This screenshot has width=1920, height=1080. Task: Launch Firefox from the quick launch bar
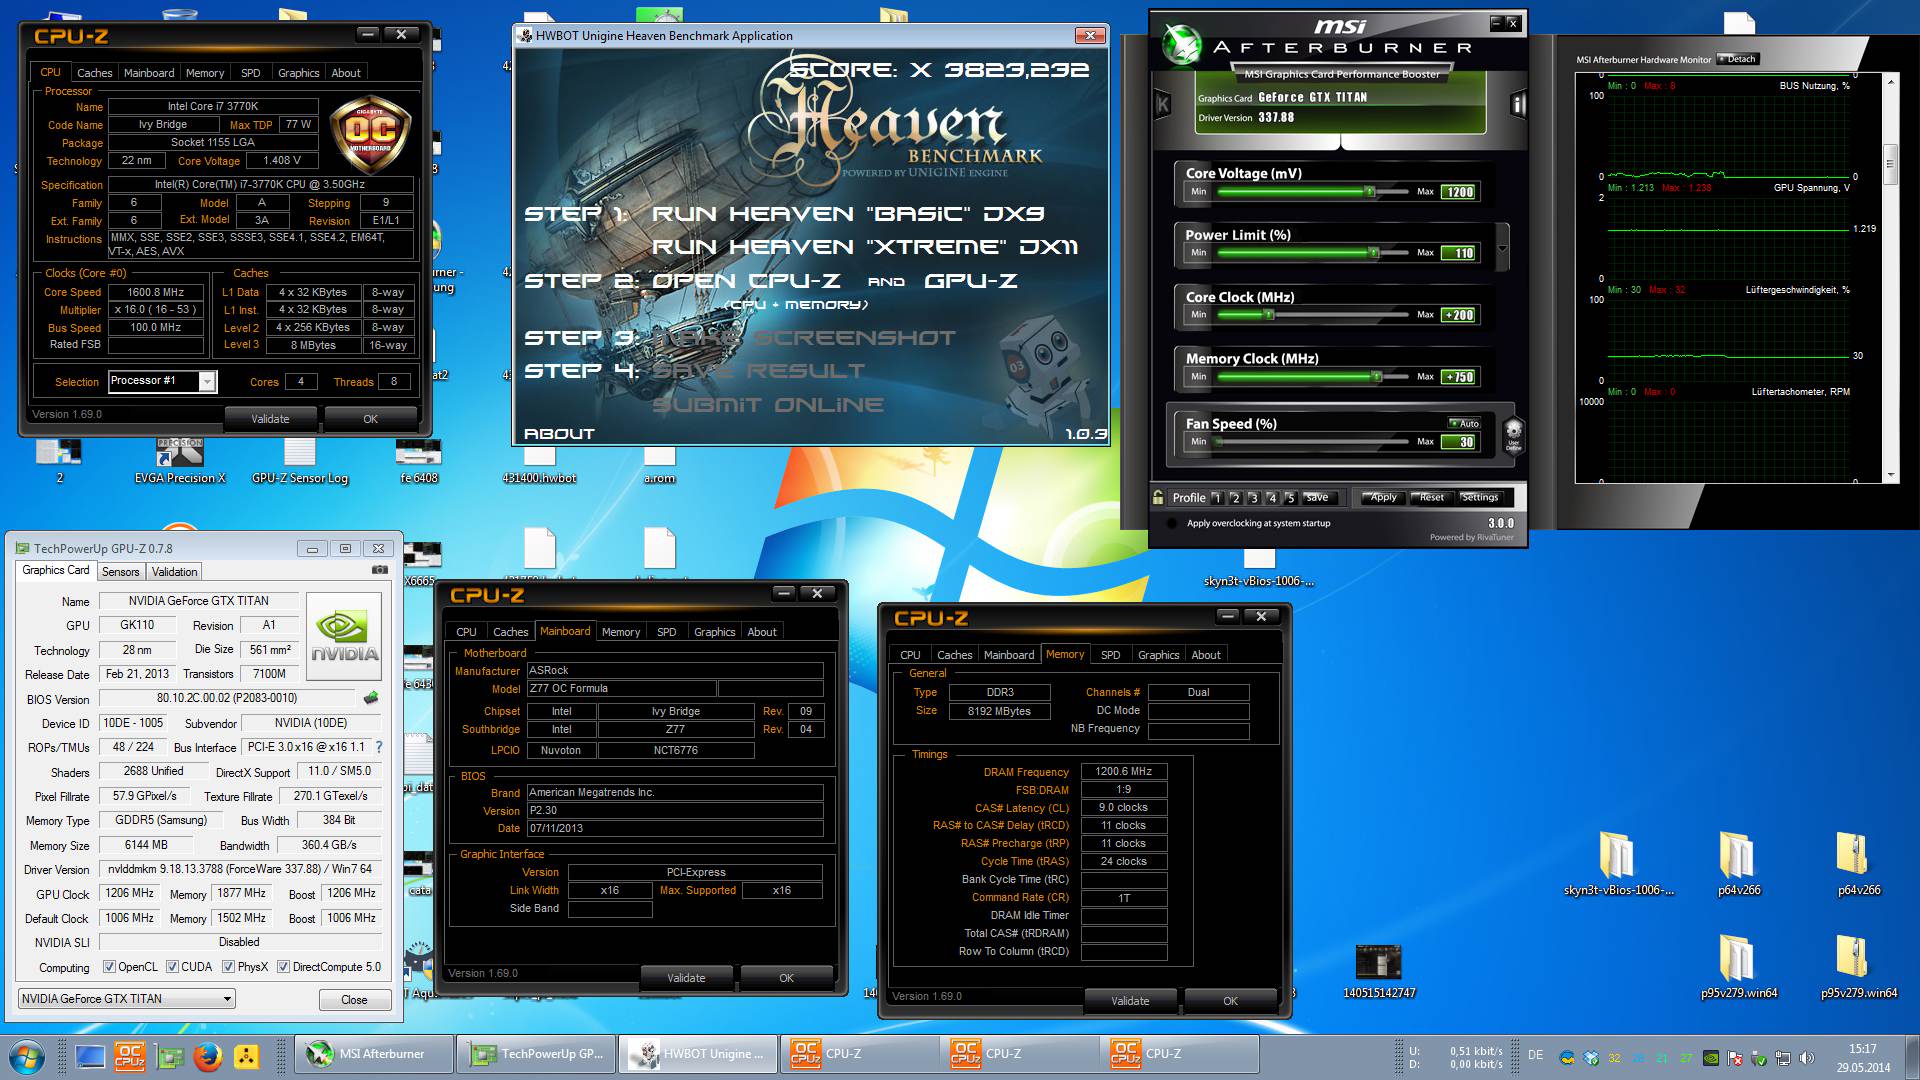pos(208,1056)
